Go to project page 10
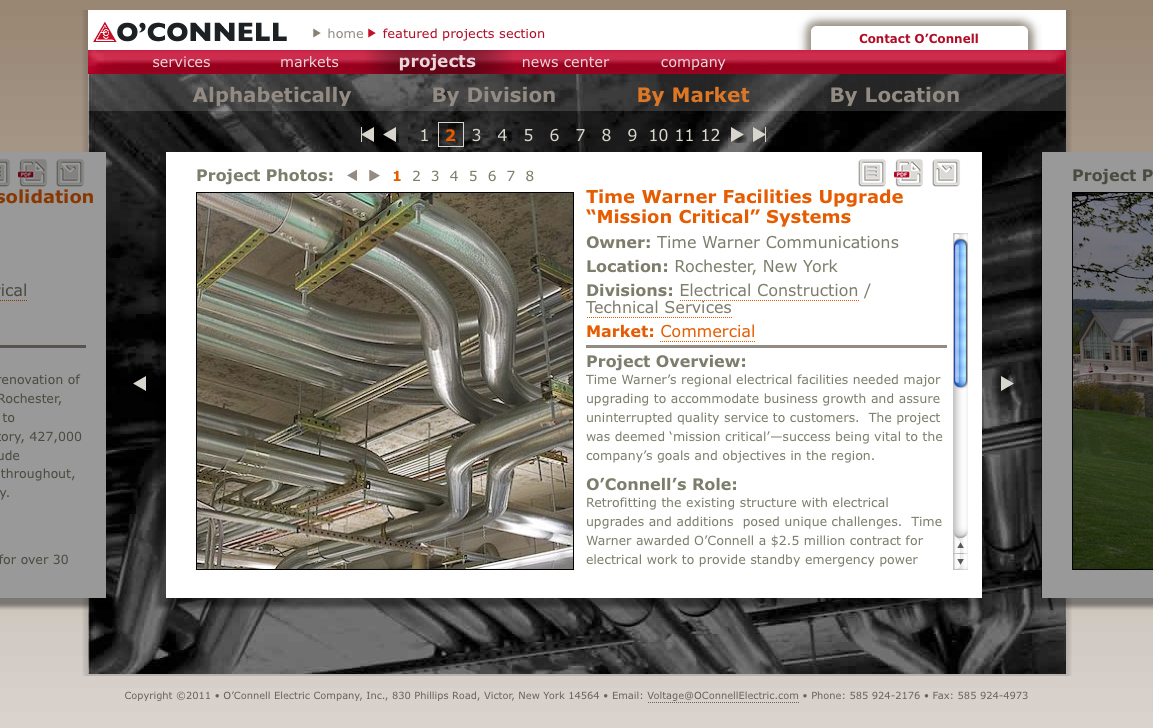The width and height of the screenshot is (1153, 728). point(658,135)
